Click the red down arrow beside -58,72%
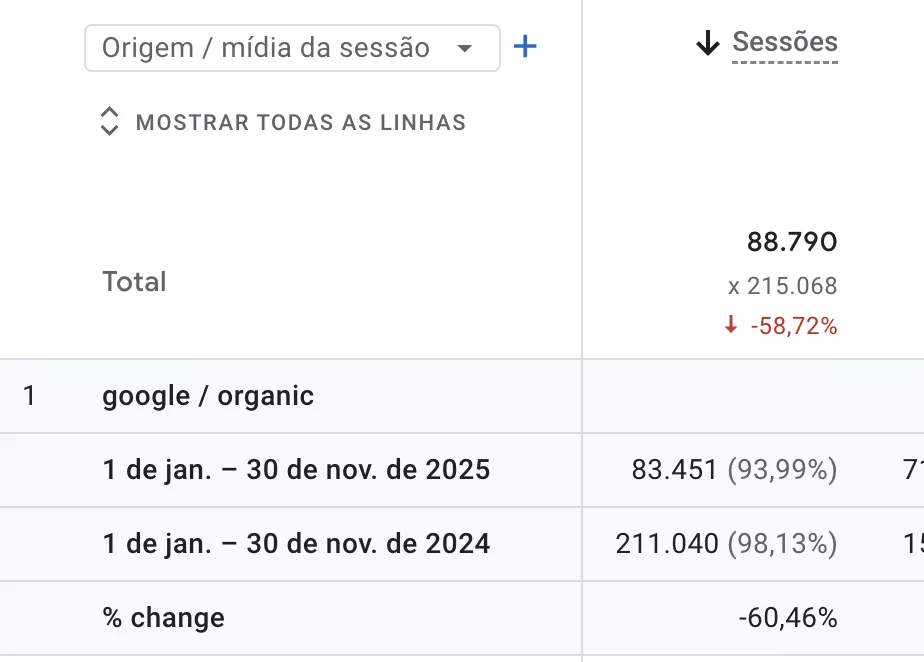 [x=731, y=325]
